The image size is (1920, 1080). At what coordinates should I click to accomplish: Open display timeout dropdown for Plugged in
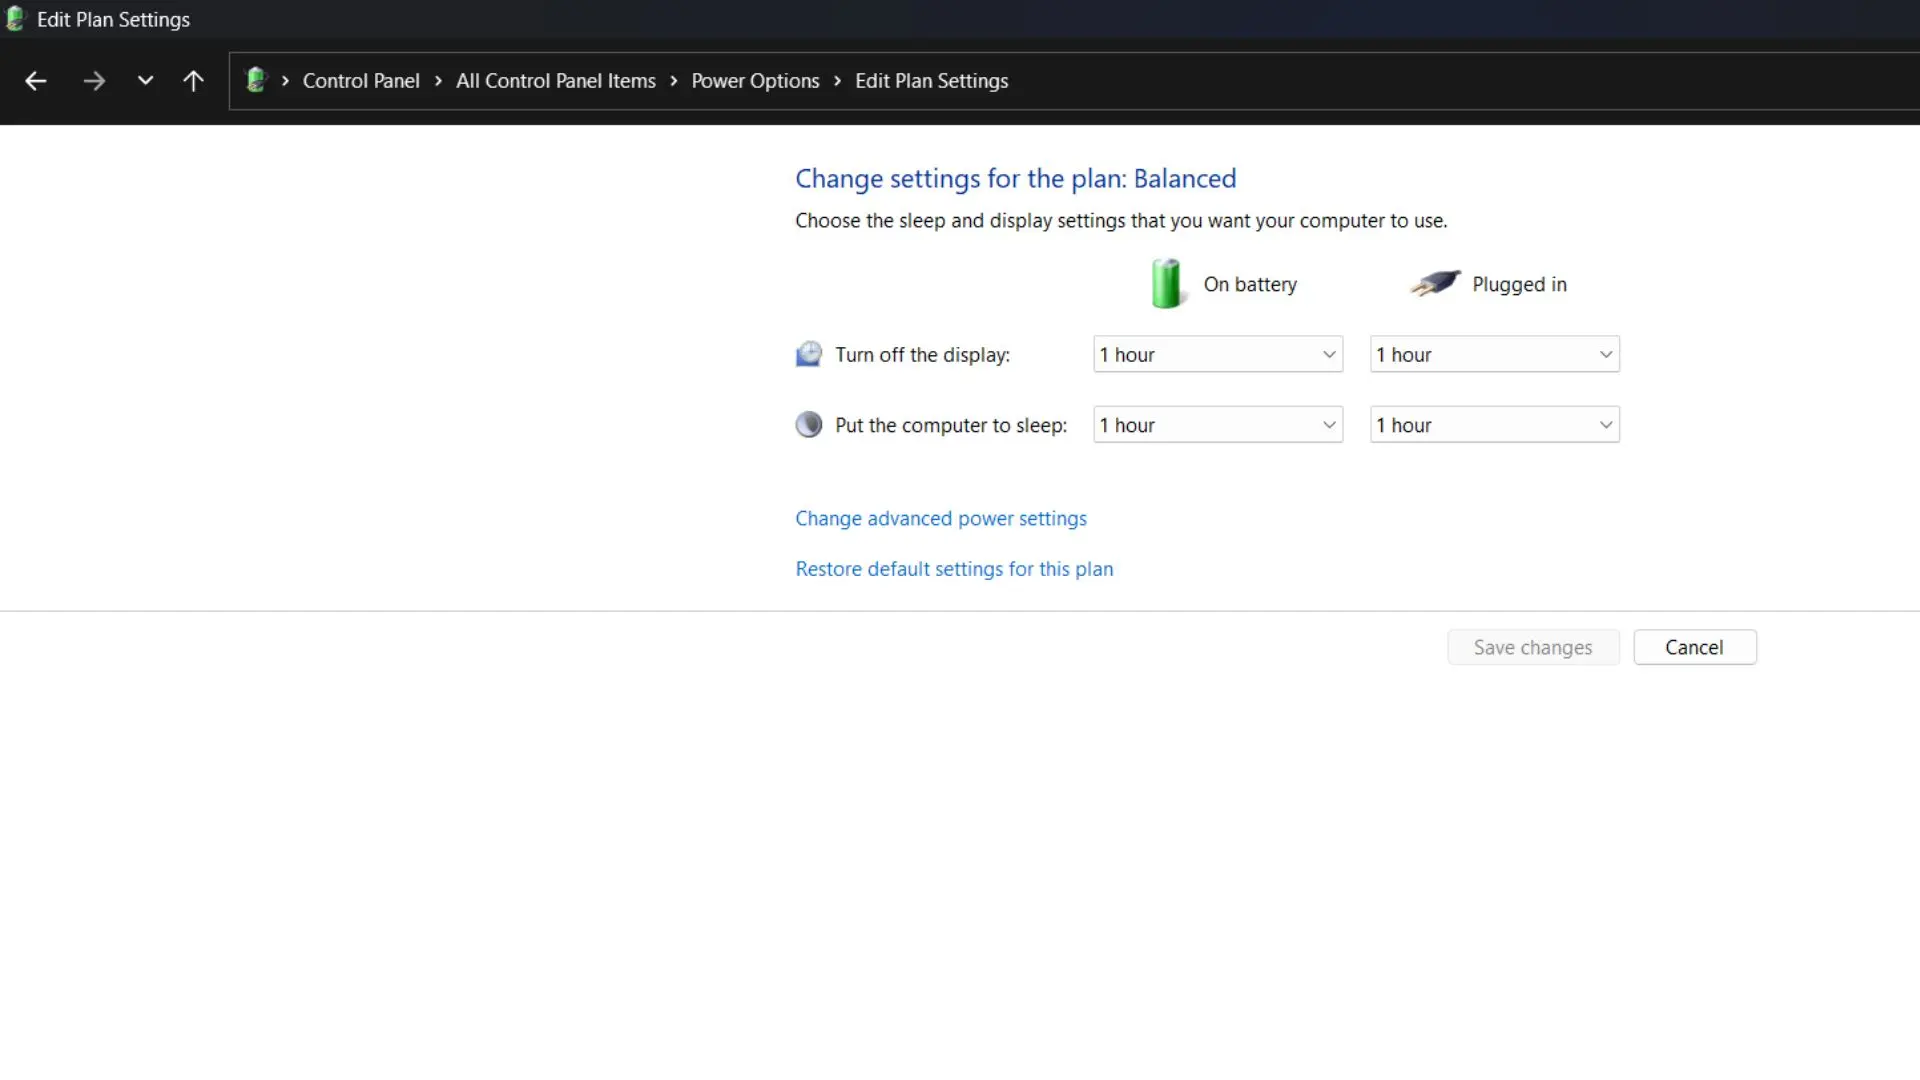pyautogui.click(x=1494, y=354)
